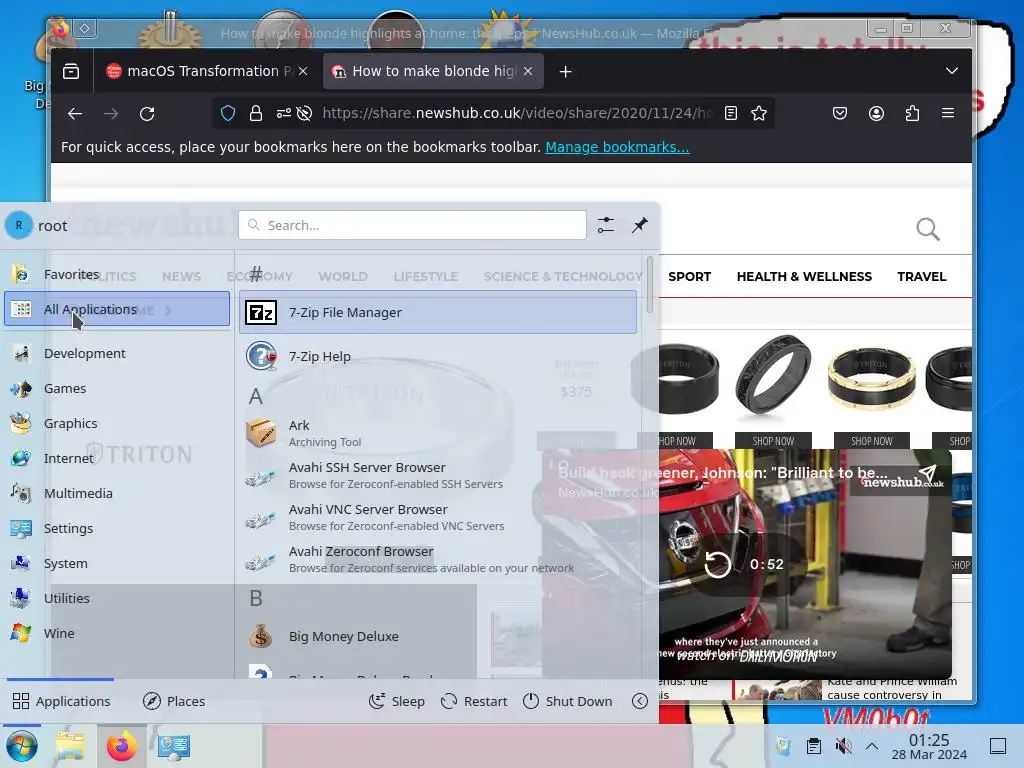Screen dimensions: 1024x768
Task: Open a new Firefox tab
Action: 566,71
